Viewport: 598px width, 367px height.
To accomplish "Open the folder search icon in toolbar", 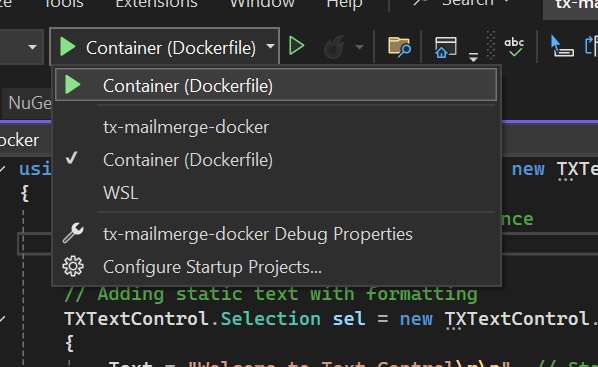I will (x=399, y=47).
